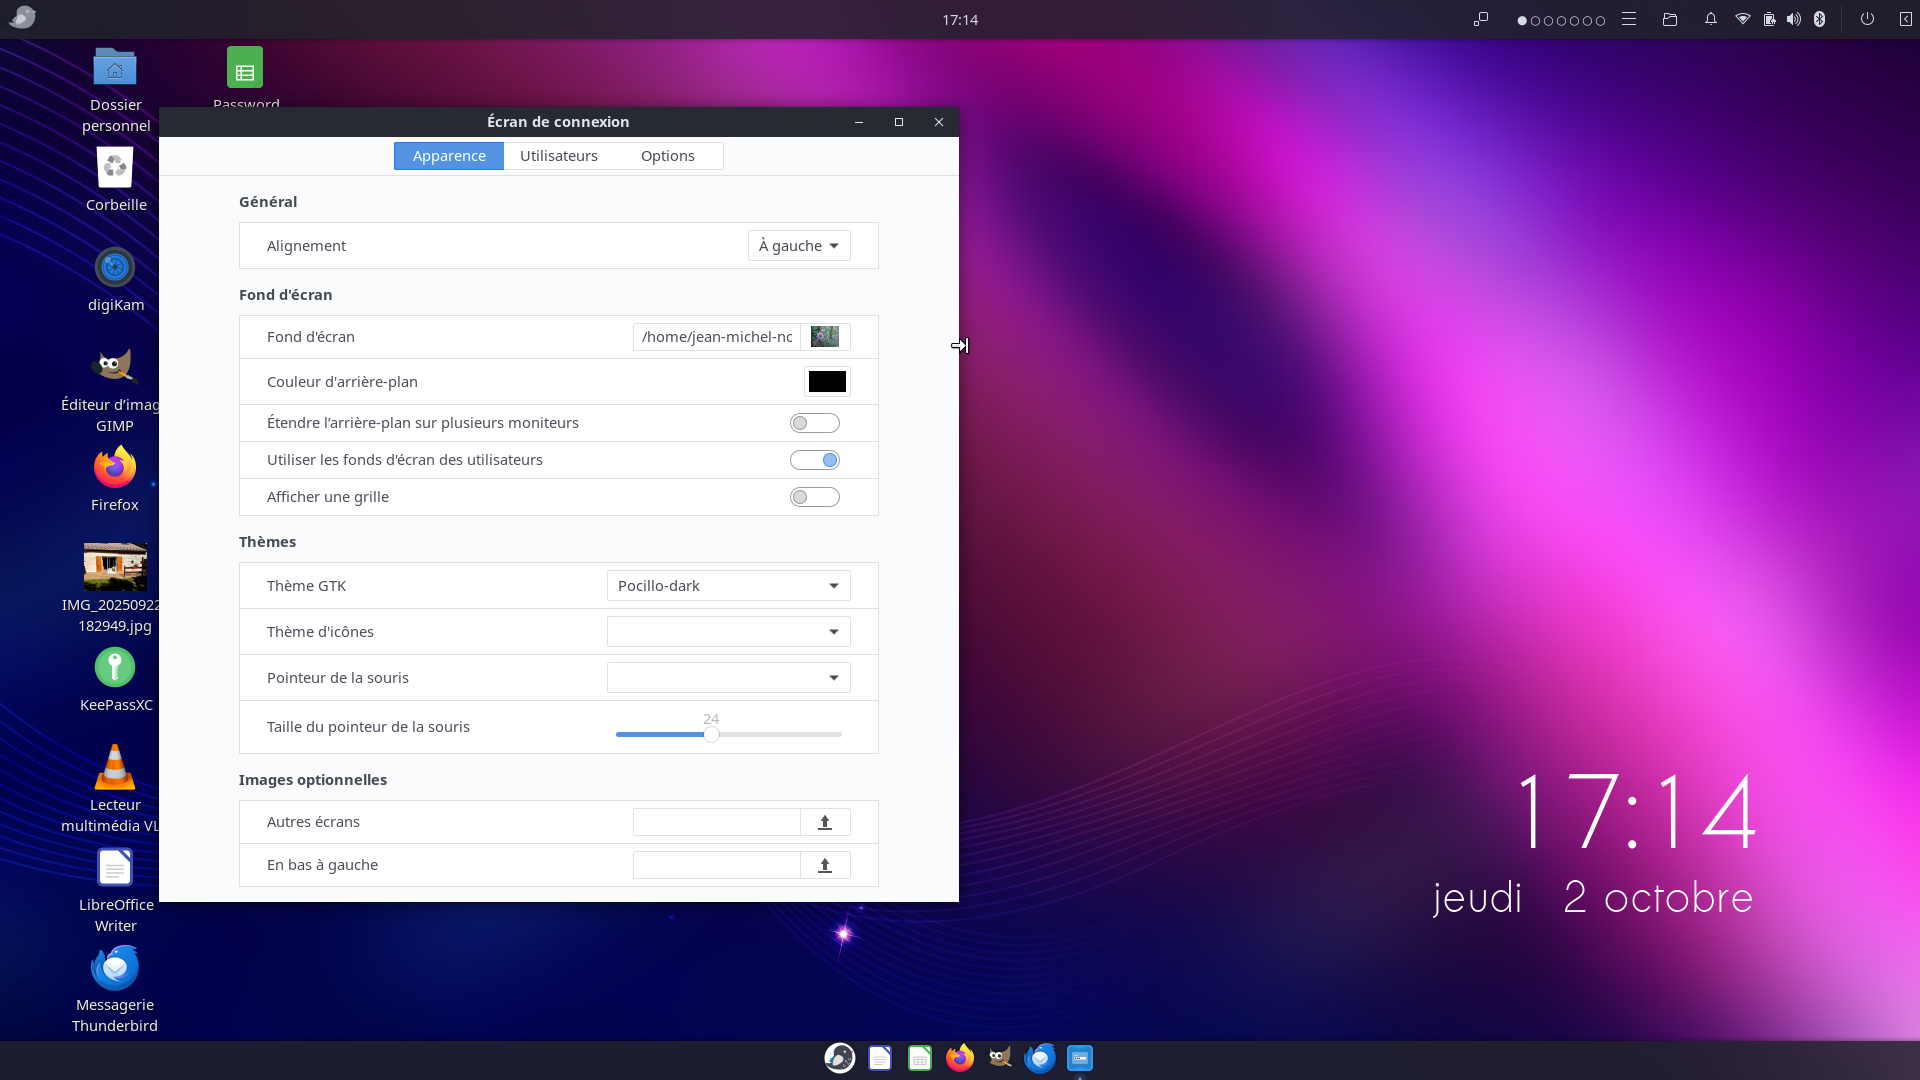Click upload icon for Autres écrans image
The width and height of the screenshot is (1920, 1080).
pos(825,822)
